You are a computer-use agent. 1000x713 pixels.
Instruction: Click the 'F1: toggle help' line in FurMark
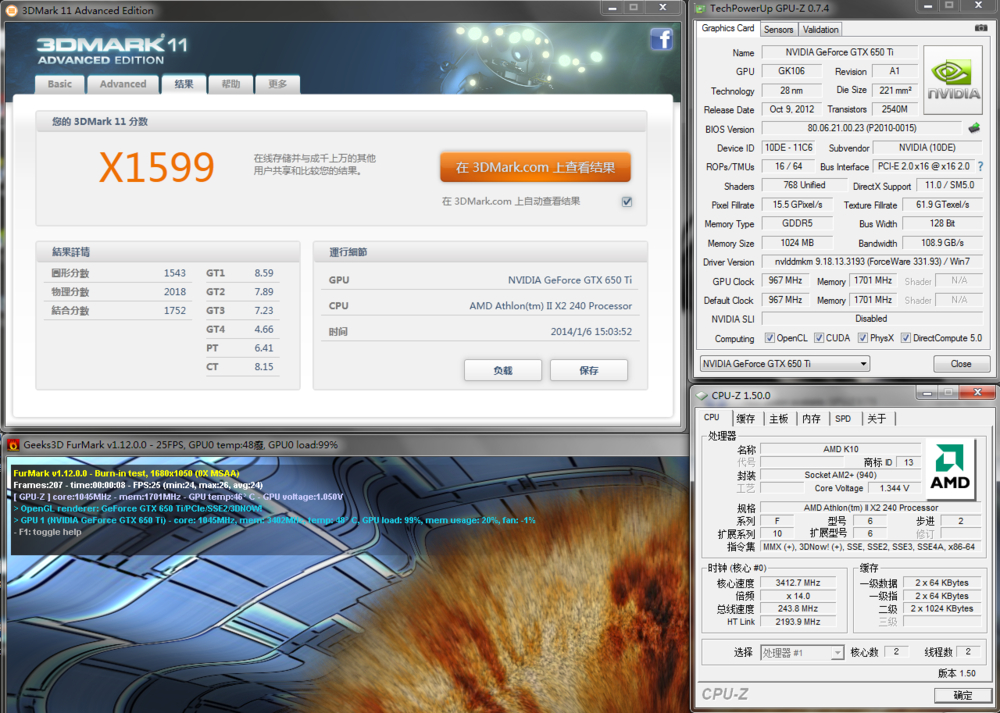47,532
